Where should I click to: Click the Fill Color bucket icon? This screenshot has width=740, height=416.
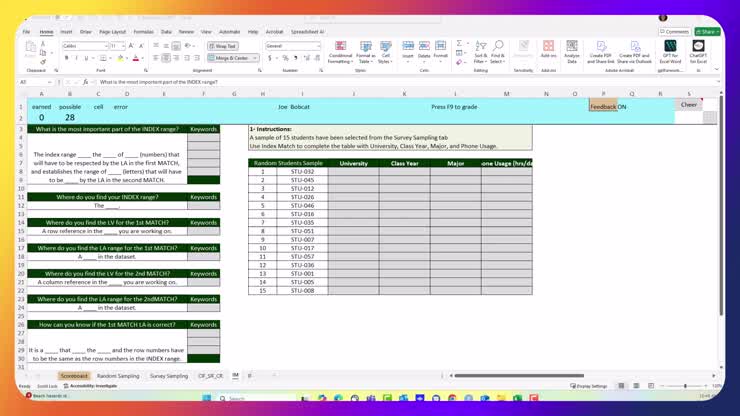pos(120,58)
